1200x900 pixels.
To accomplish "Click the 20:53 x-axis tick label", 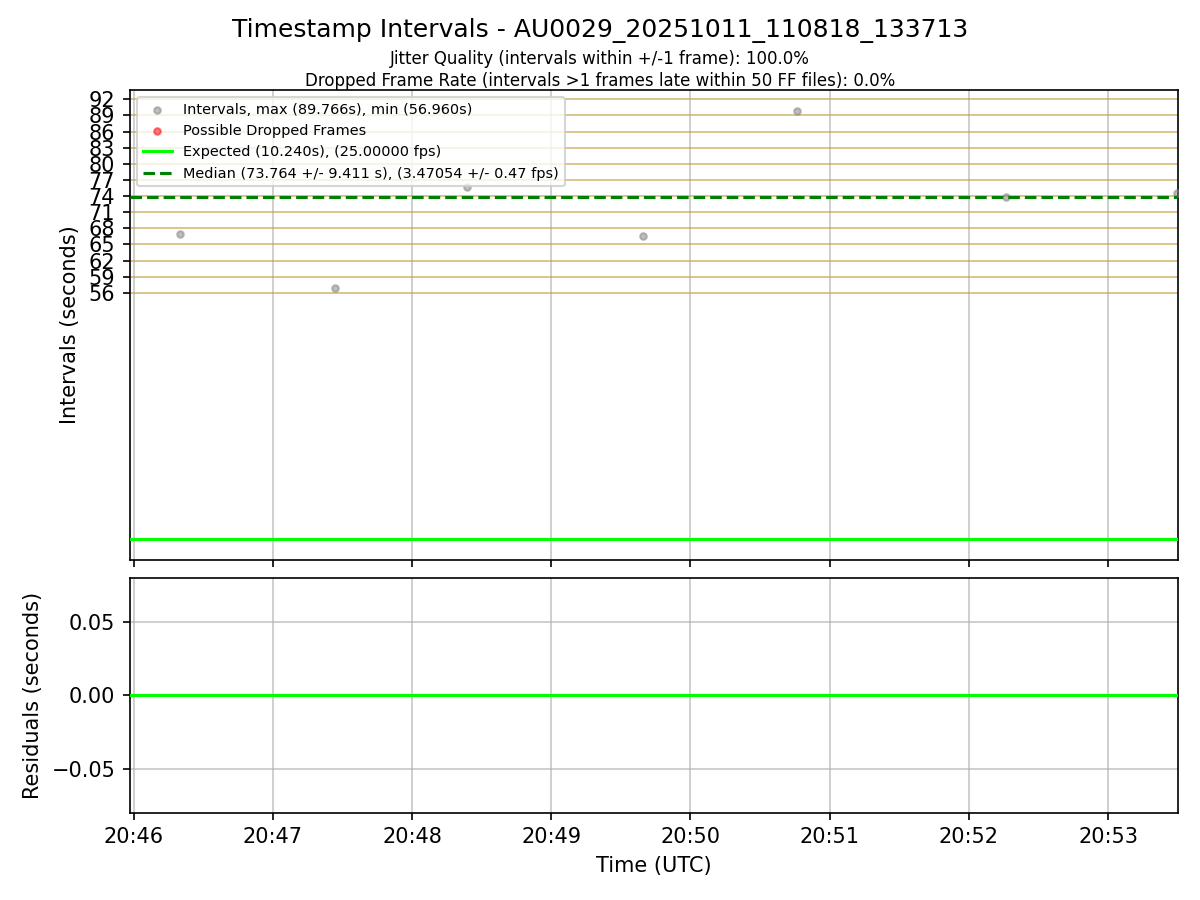I will tap(1107, 835).
